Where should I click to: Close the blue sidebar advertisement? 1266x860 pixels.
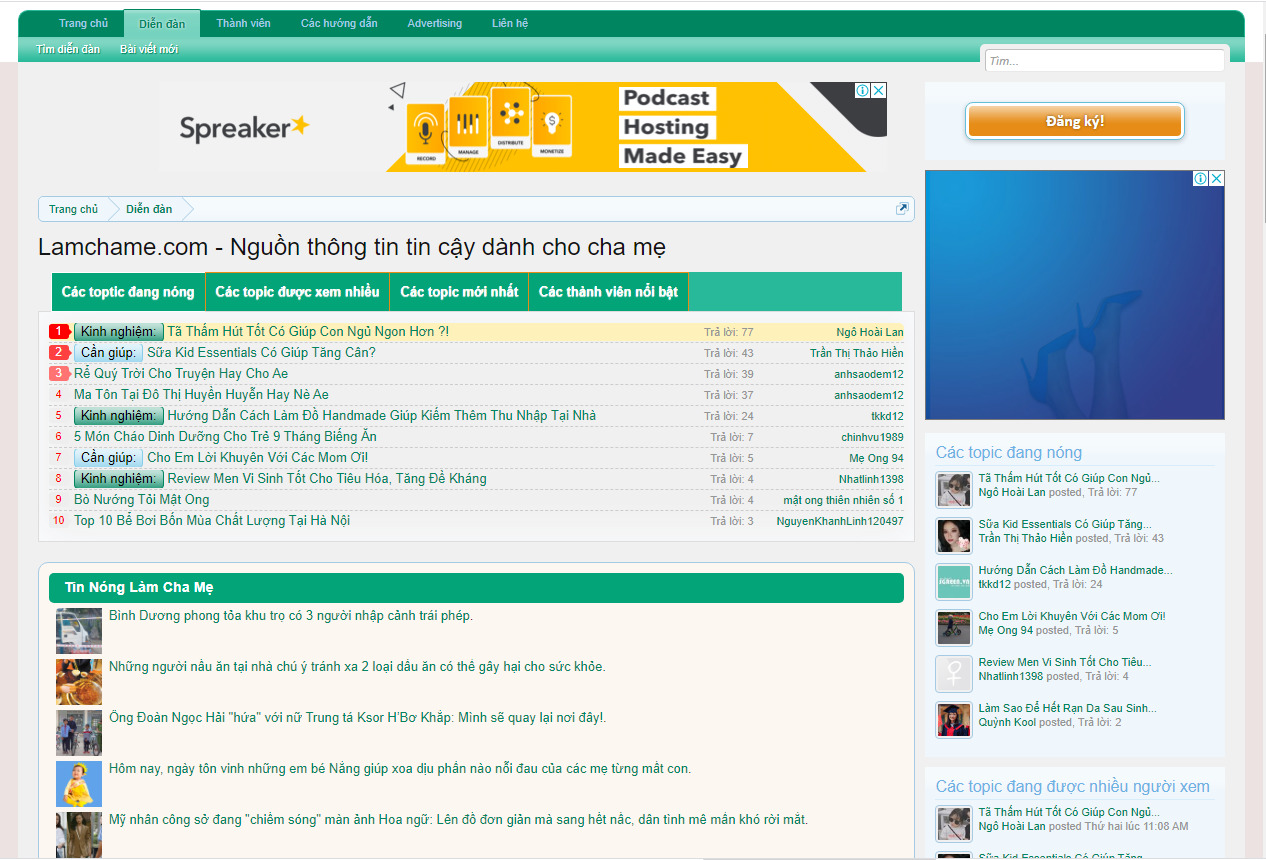point(1216,179)
